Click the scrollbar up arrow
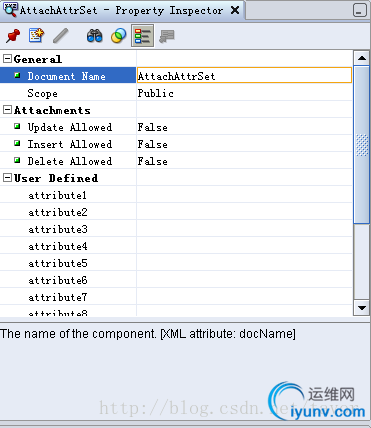Screen dimensions: 371x428 pos(362,58)
